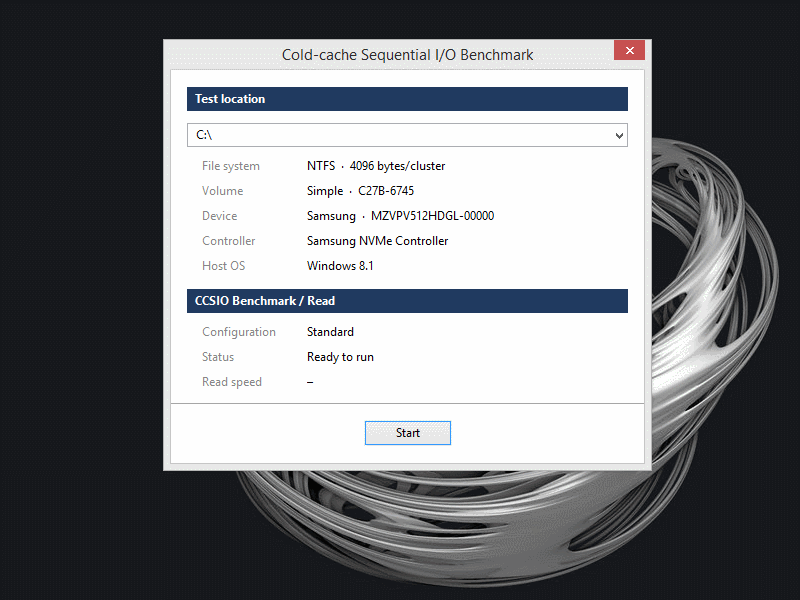Click the Host OS label
Screen dimensions: 800x600
point(223,266)
